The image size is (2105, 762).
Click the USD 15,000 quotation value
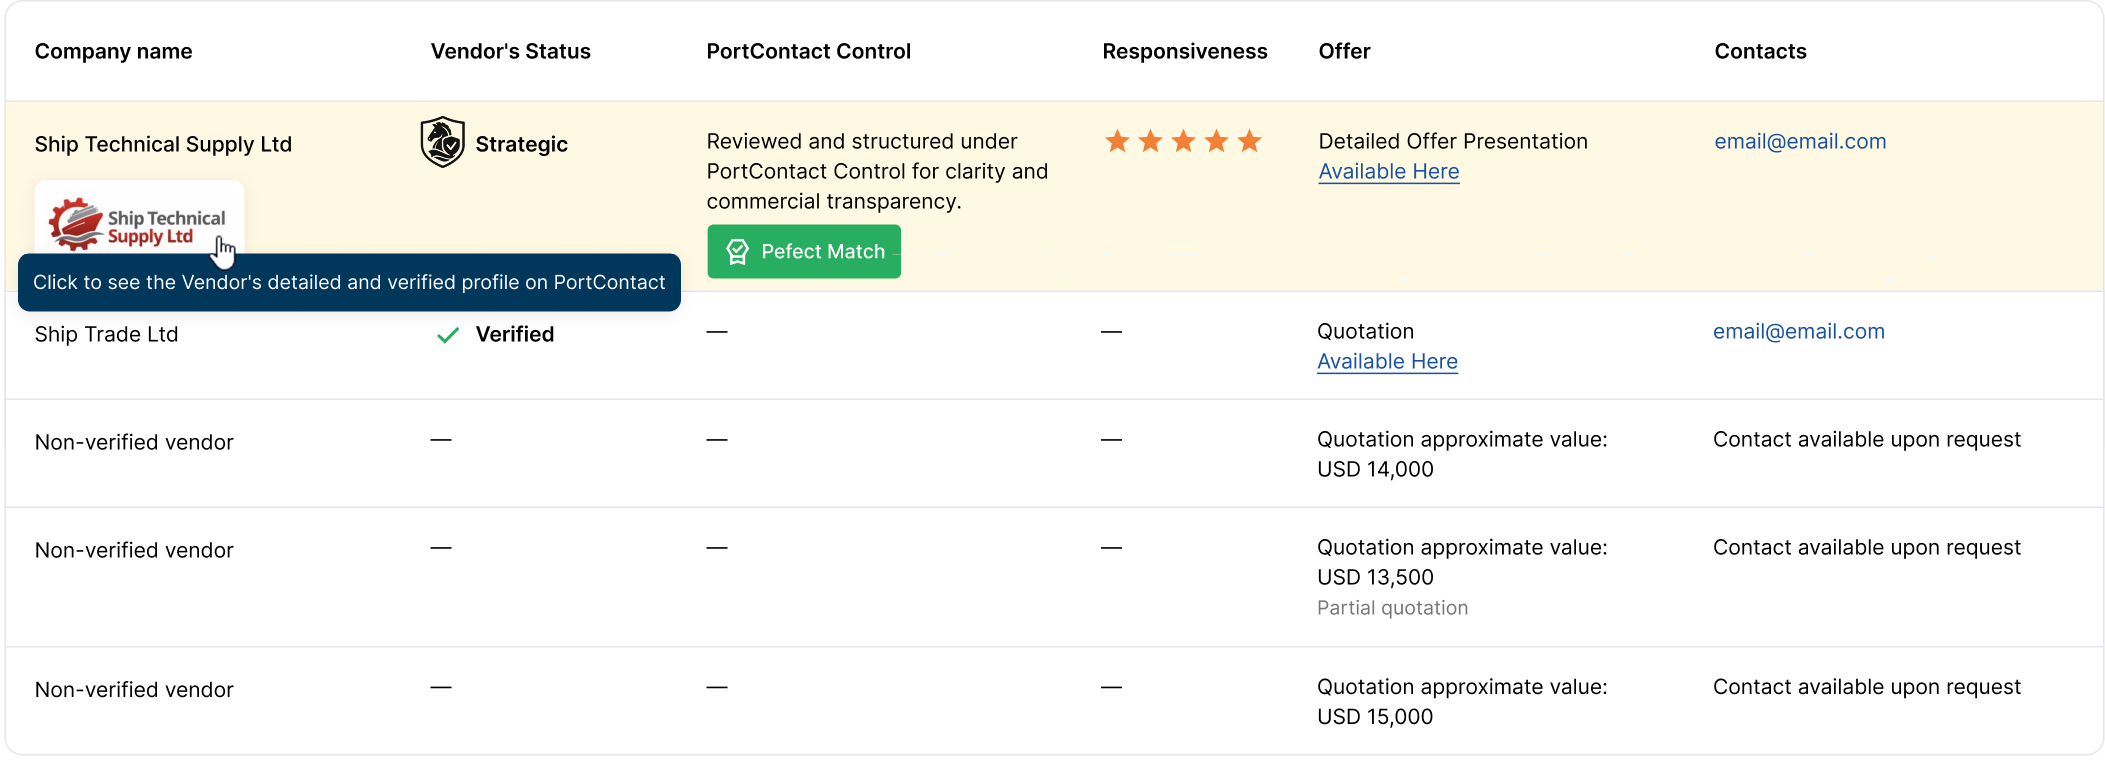point(1375,717)
